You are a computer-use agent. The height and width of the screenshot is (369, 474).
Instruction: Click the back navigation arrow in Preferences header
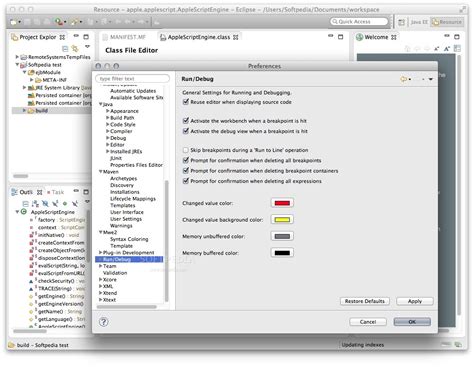(404, 79)
